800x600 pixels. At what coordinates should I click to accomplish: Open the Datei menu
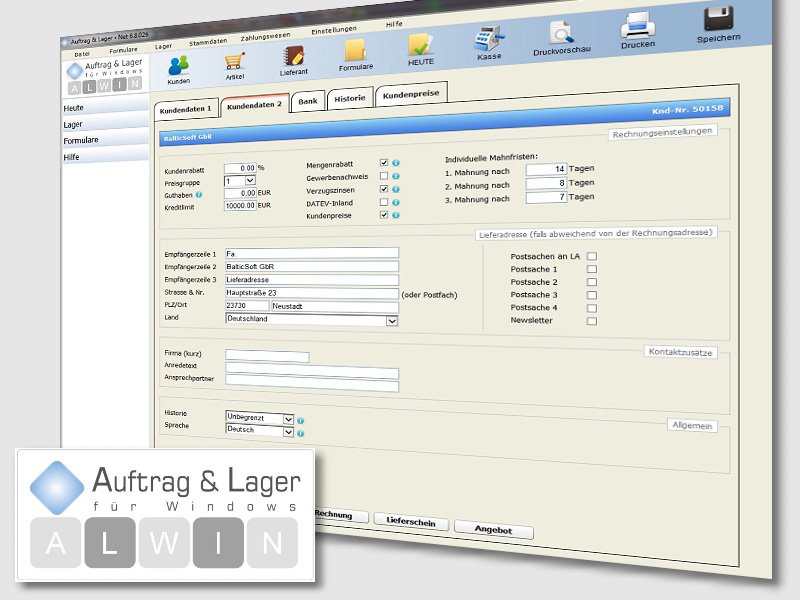82,54
